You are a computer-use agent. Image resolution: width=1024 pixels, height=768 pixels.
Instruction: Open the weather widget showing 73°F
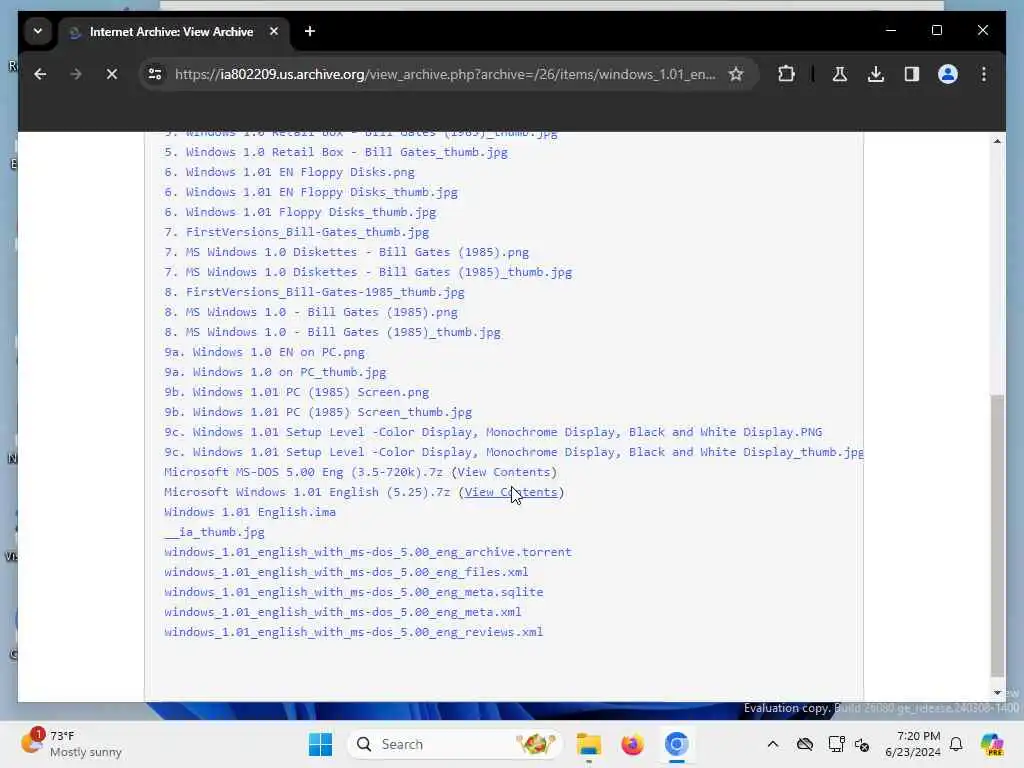72,744
